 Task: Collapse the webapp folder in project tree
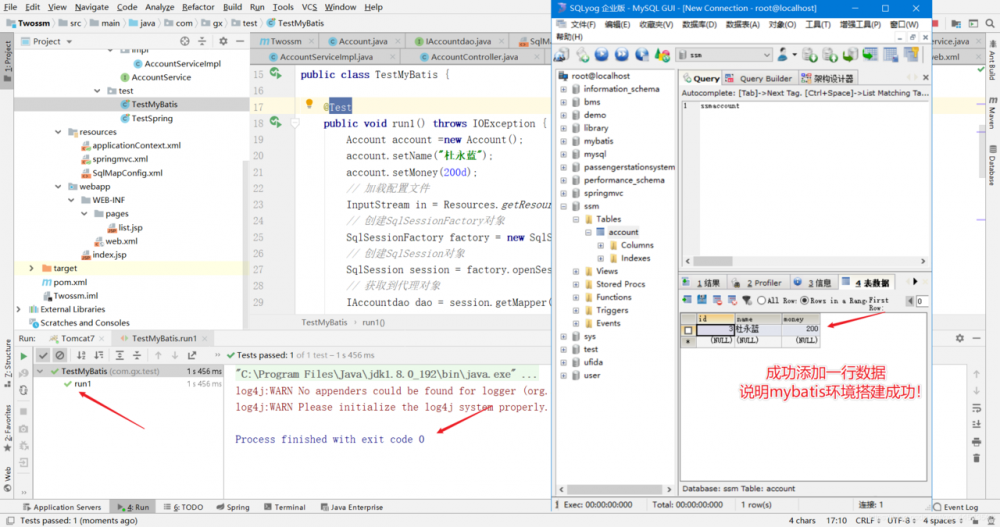58,186
